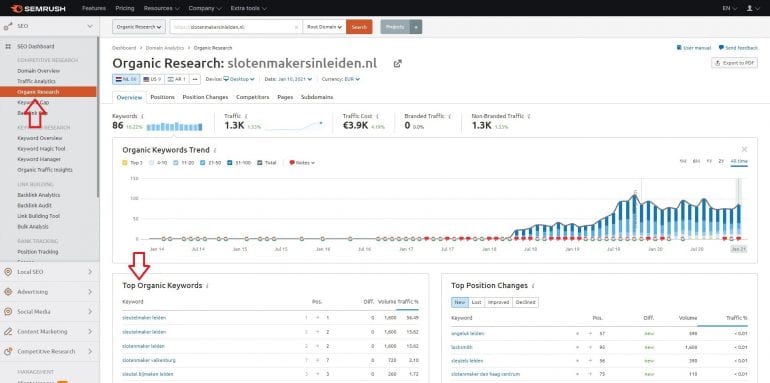
Task: Select the All time chart range
Action: (739, 162)
